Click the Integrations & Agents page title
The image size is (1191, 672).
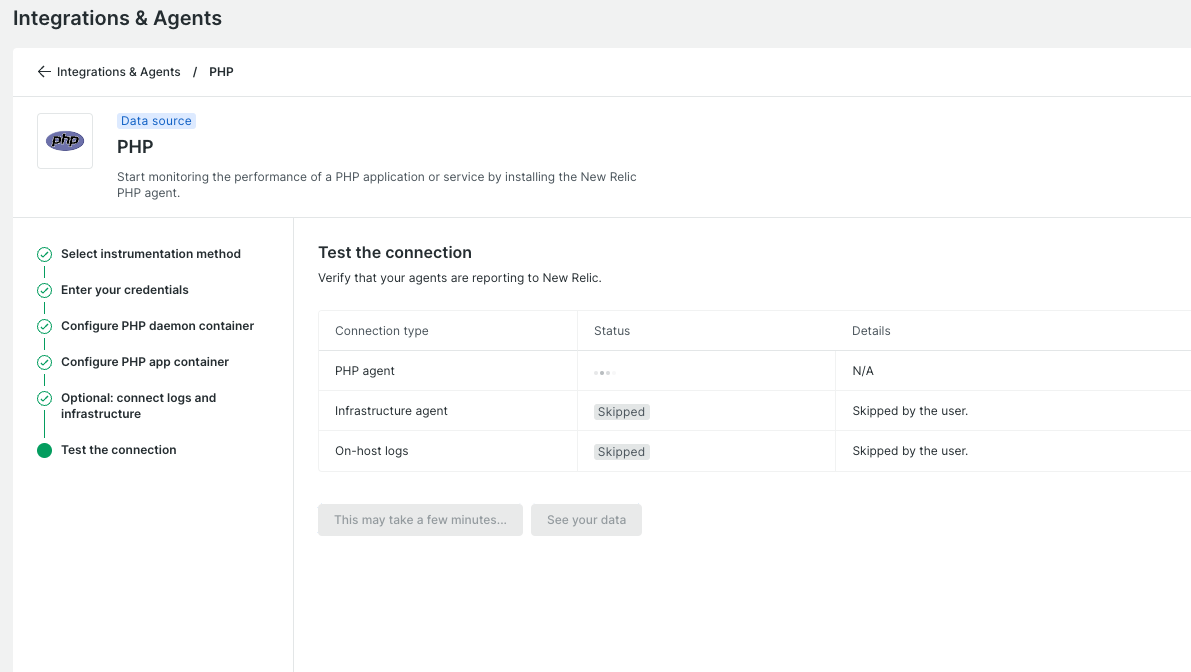tap(117, 18)
